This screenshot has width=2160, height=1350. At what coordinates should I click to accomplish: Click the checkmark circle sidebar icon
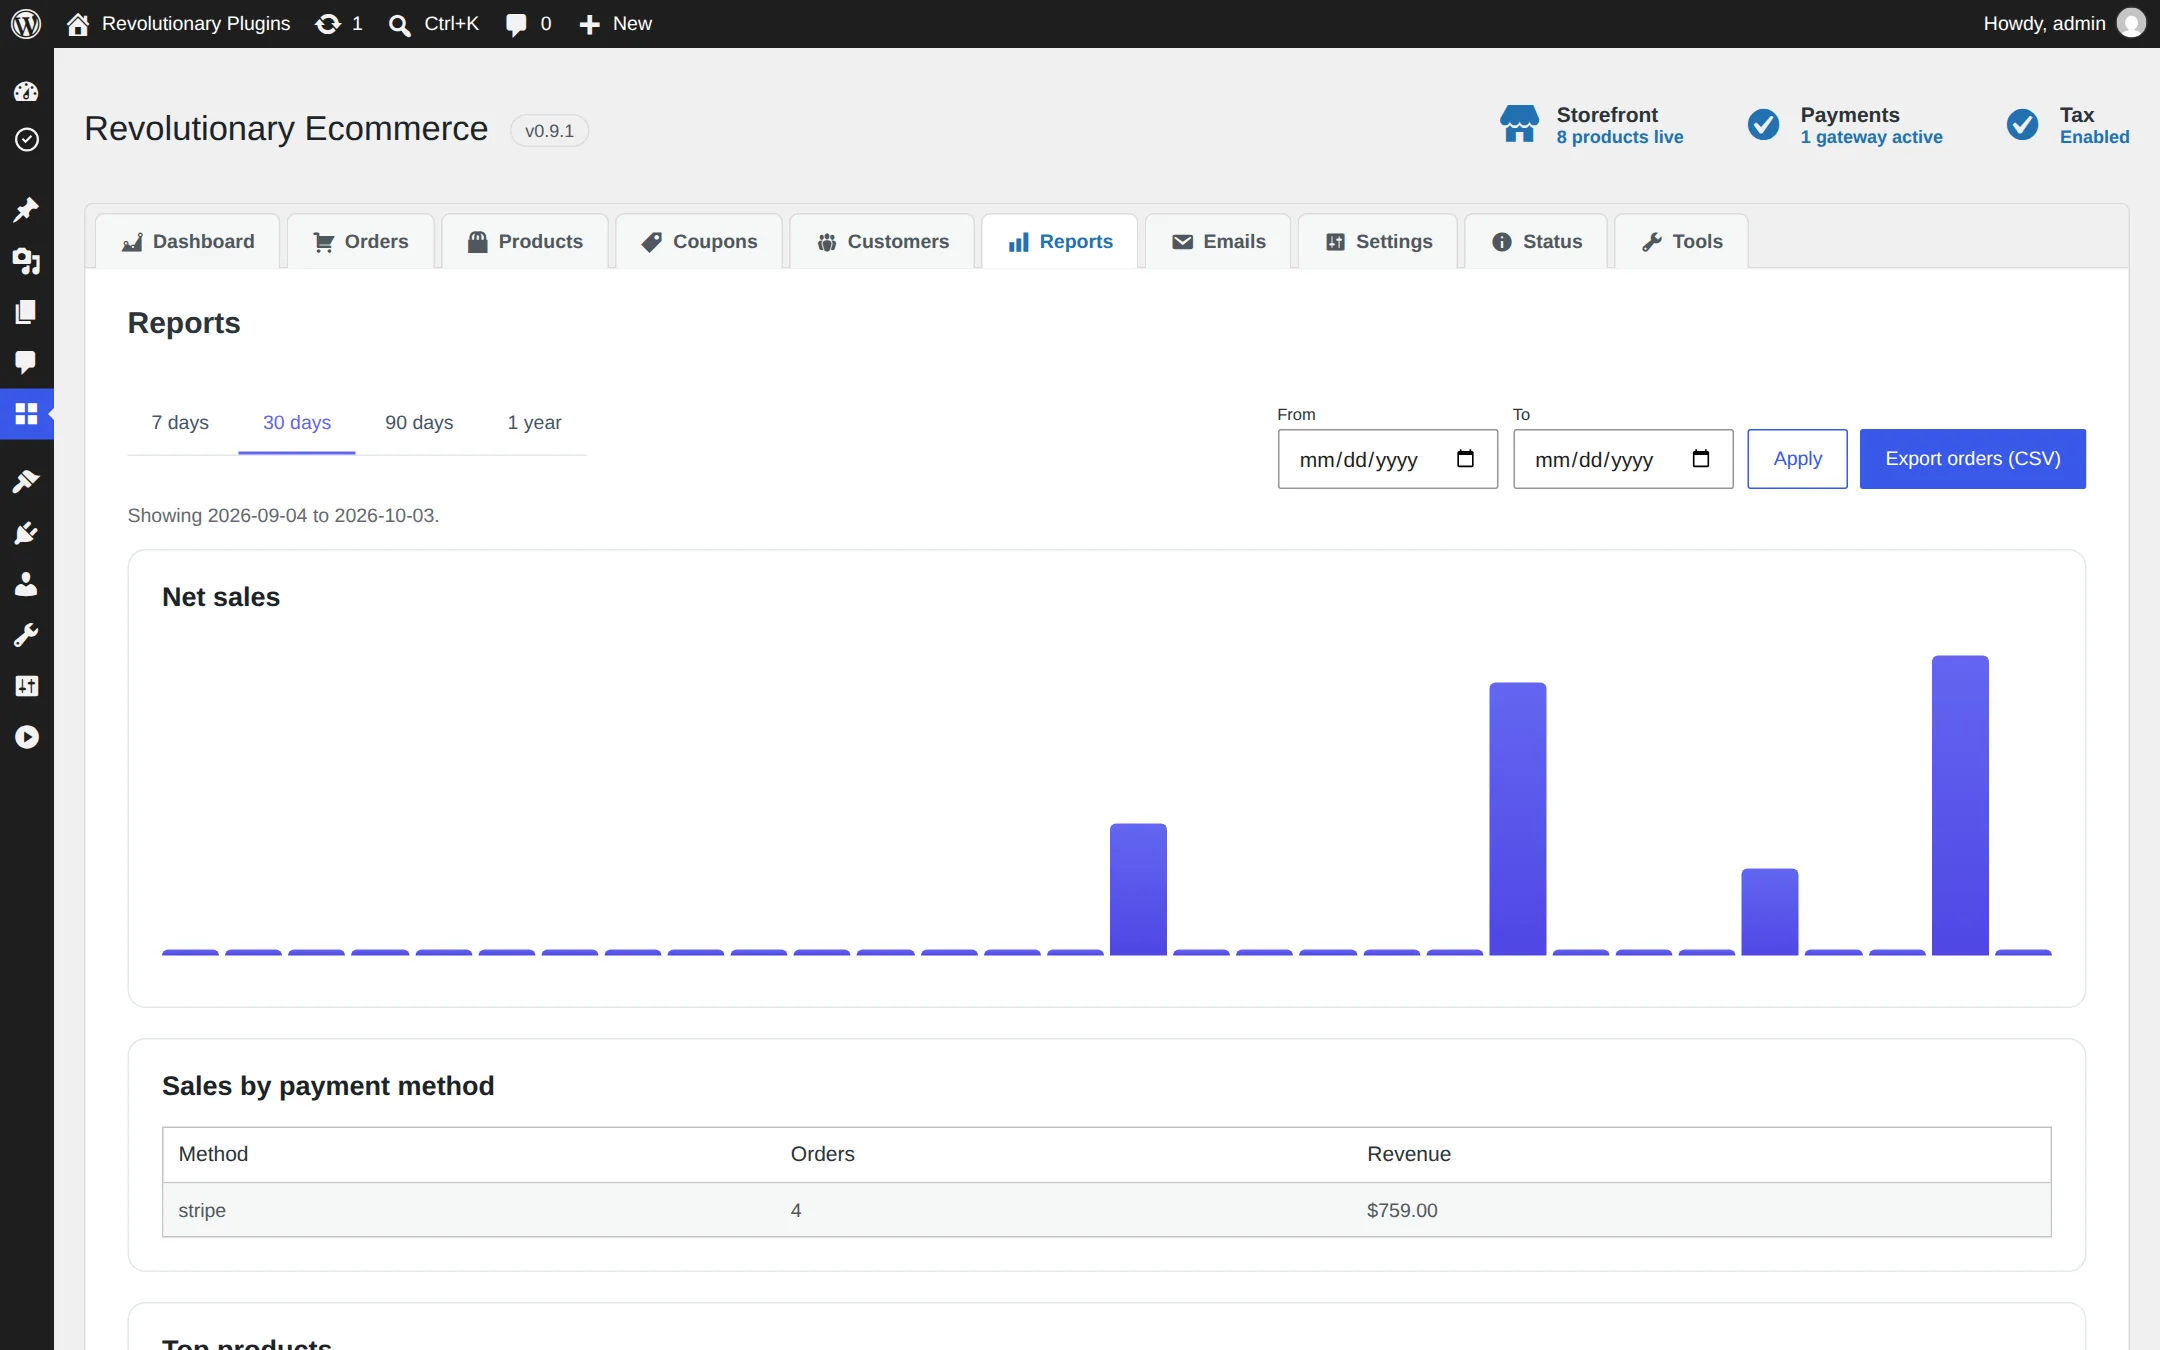click(x=26, y=139)
